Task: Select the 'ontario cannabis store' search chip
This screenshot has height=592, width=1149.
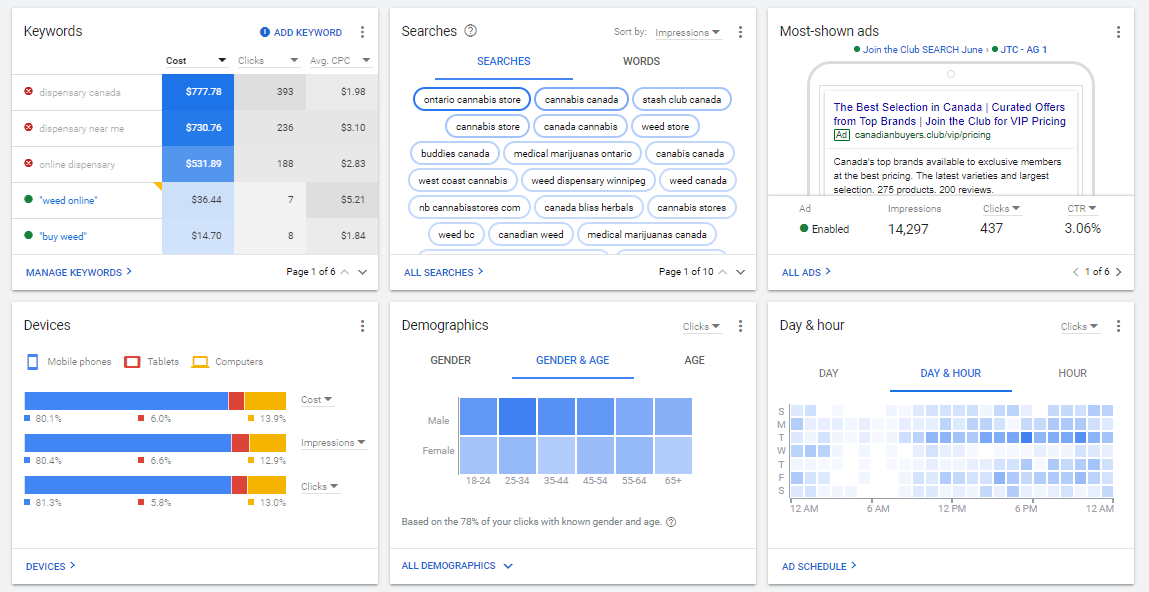Action: (471, 99)
